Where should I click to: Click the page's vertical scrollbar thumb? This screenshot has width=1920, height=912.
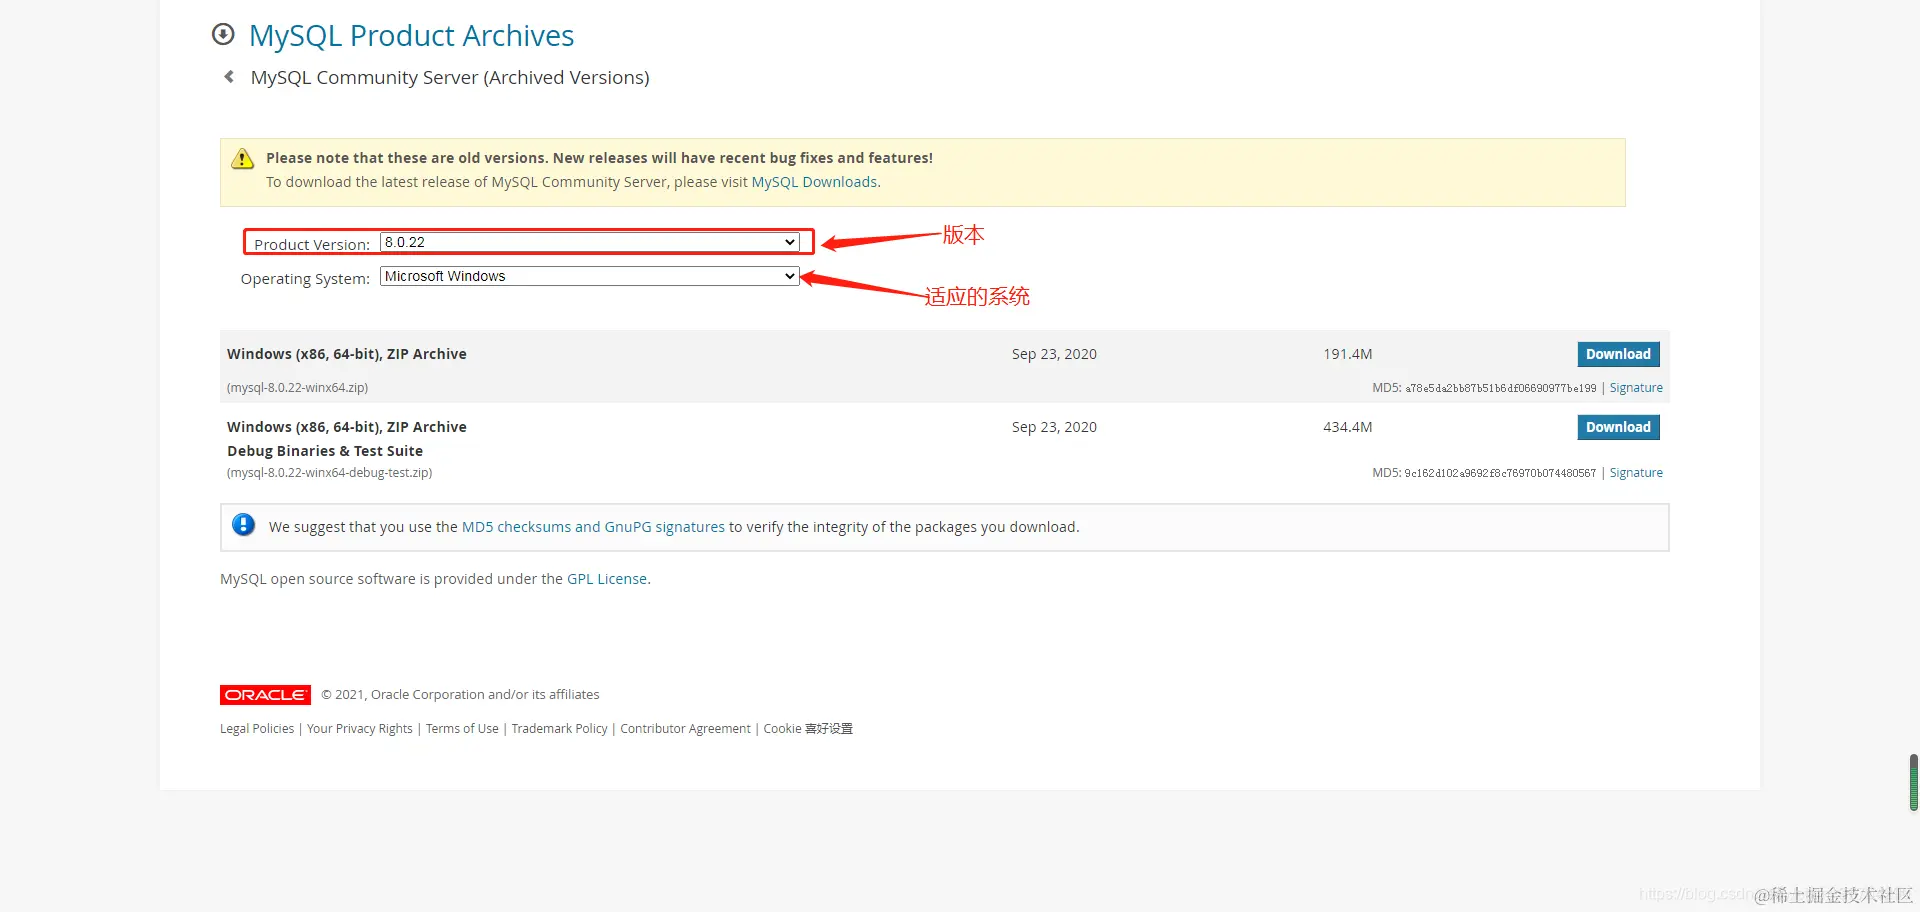click(x=1914, y=782)
